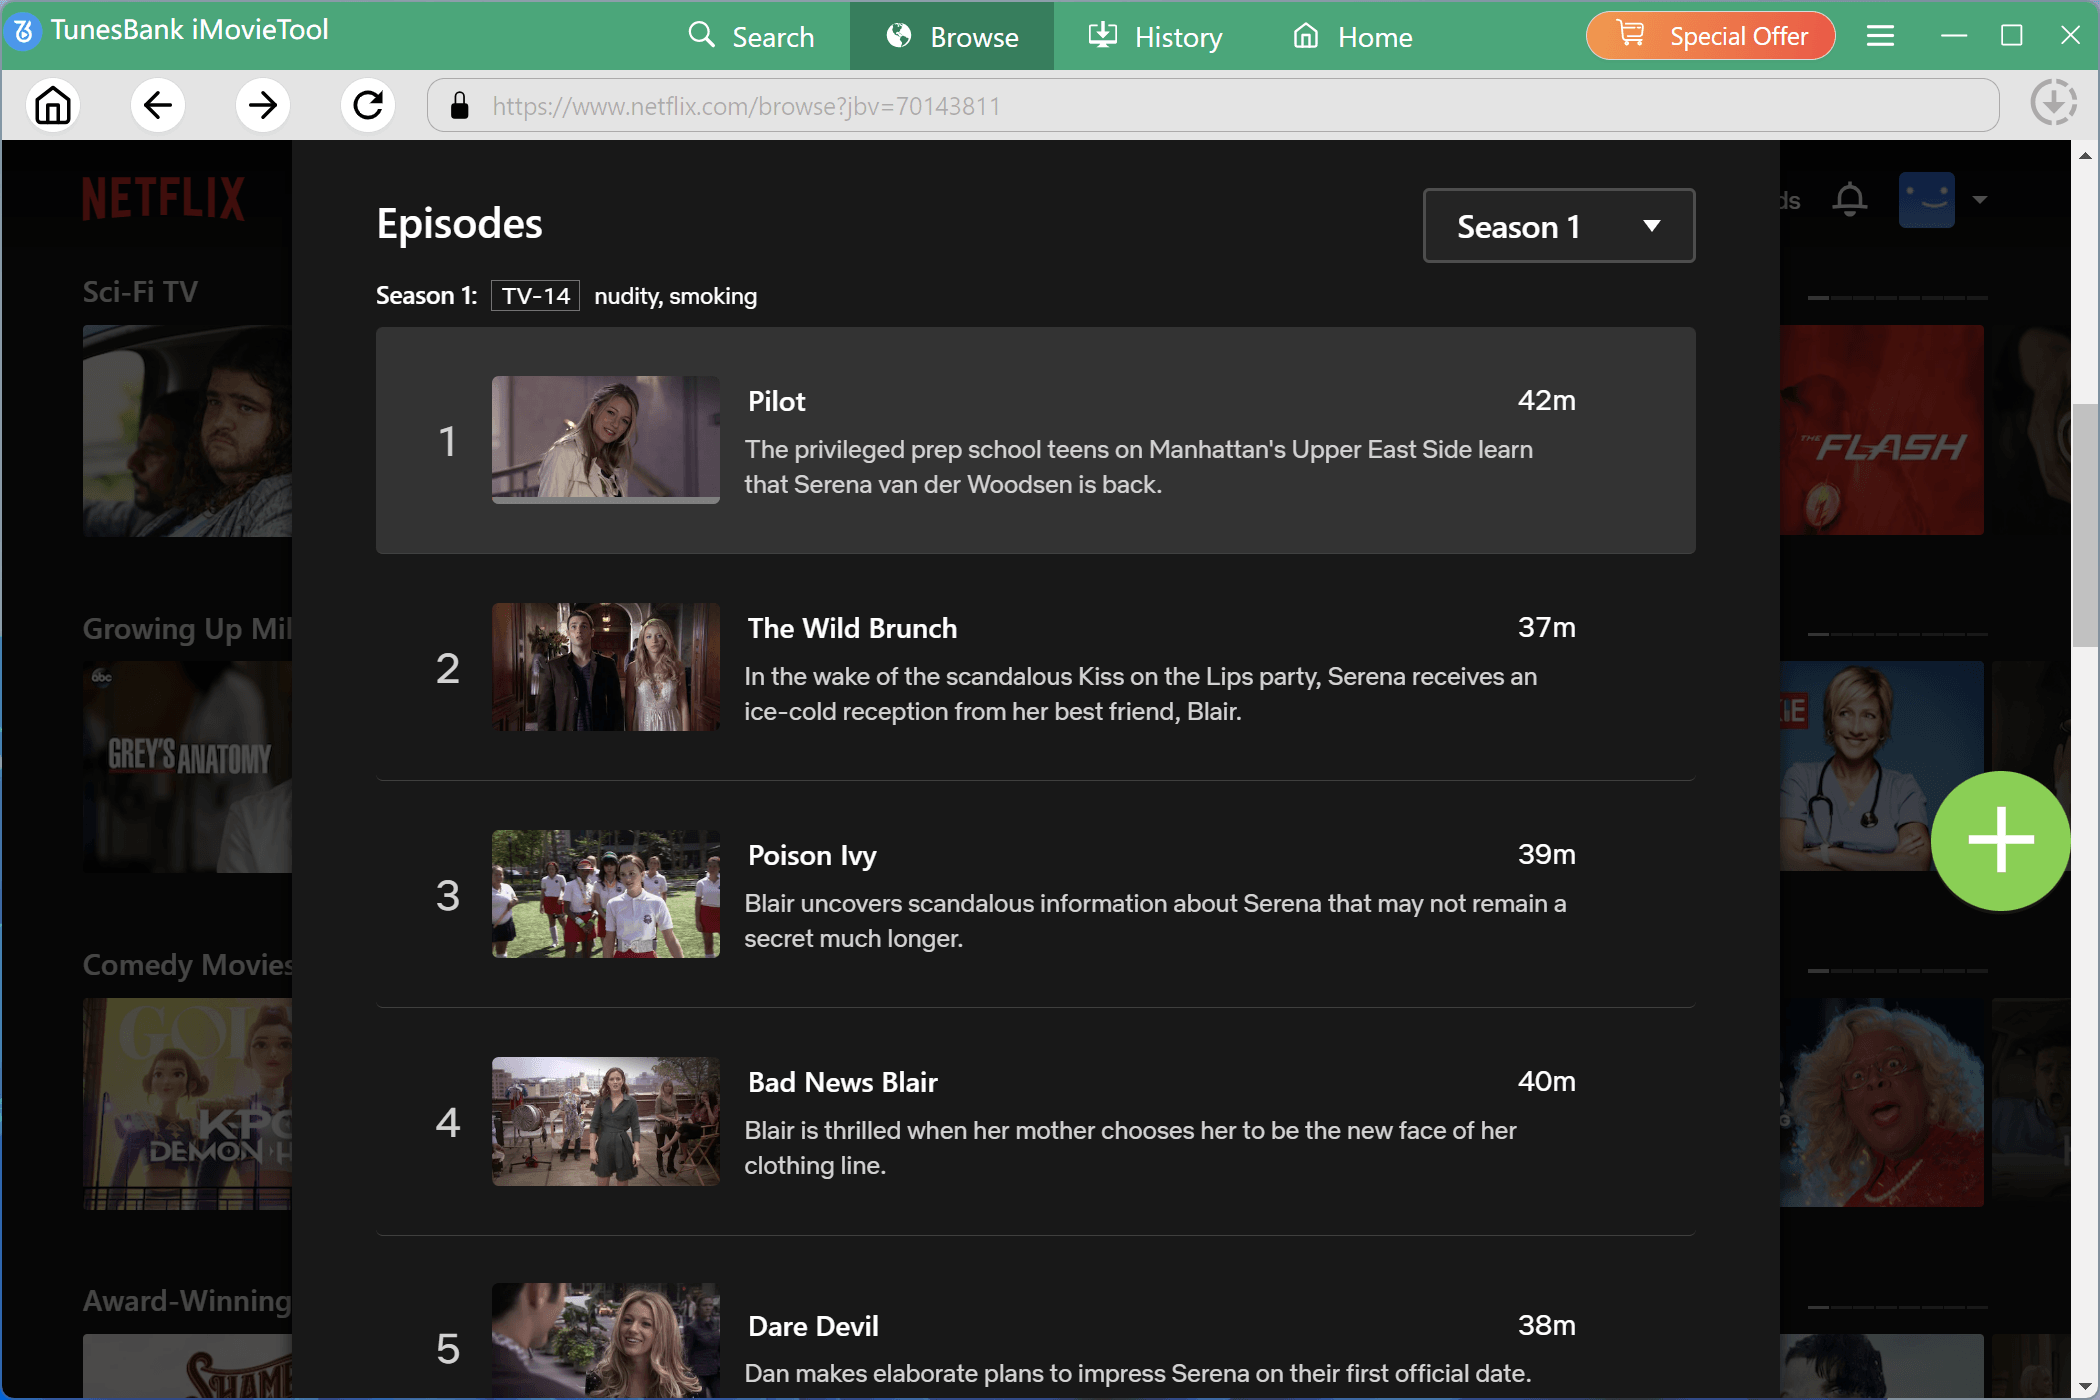Reload the page with refresh icon

pos(368,105)
